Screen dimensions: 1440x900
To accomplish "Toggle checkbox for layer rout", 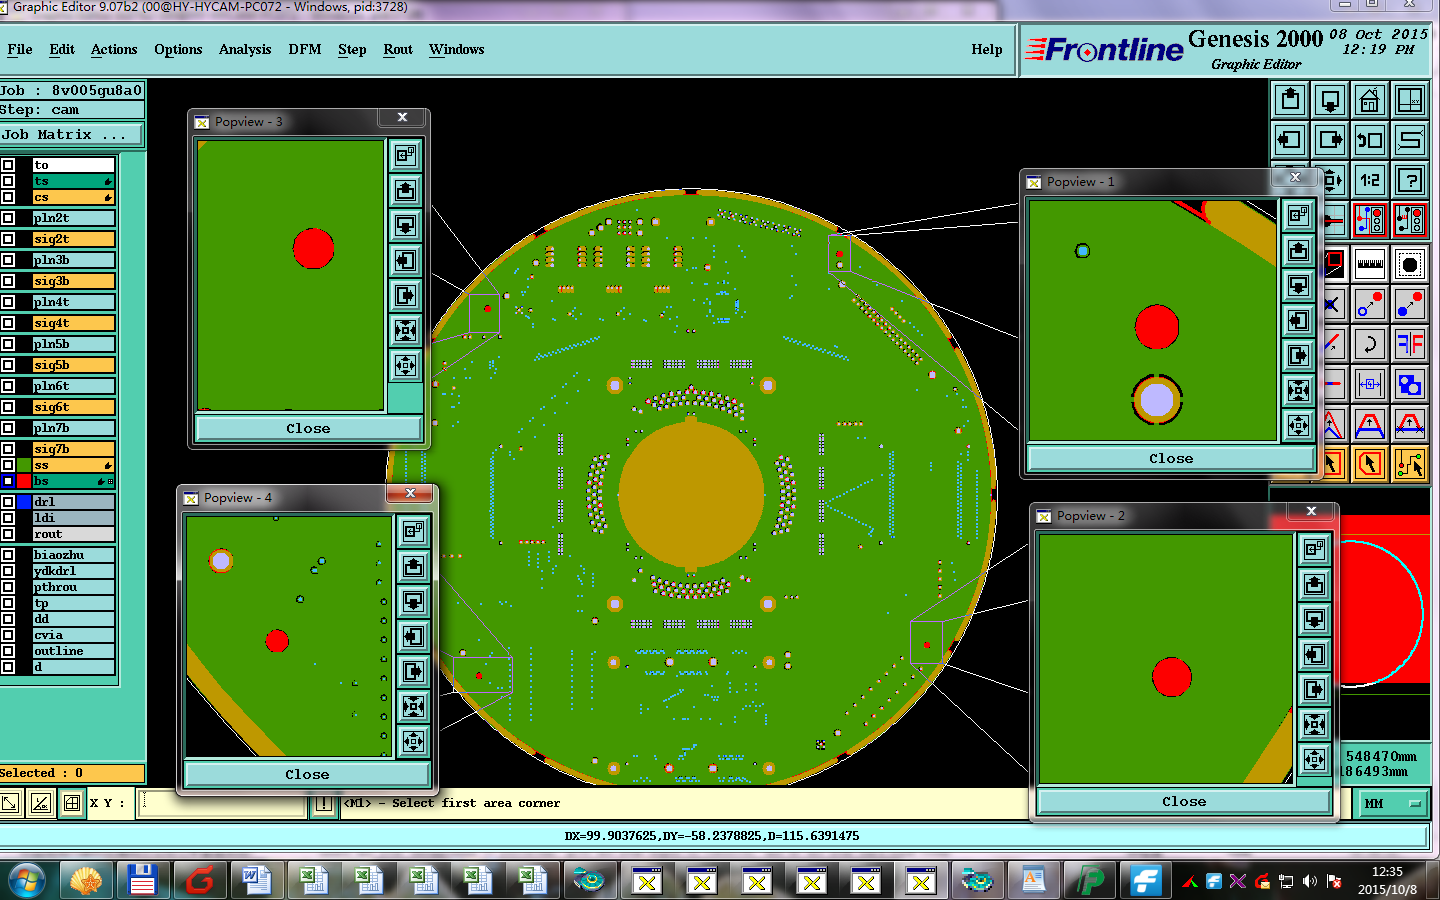I will tap(8, 534).
